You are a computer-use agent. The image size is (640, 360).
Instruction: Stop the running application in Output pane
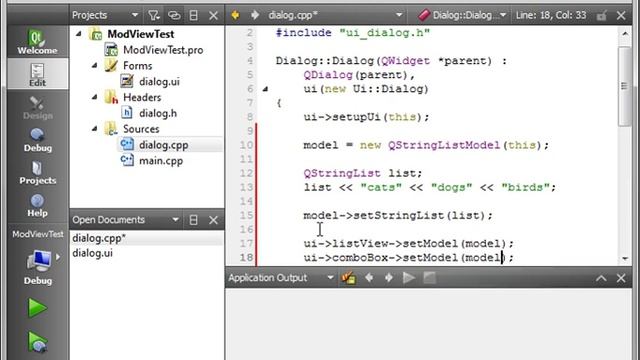click(429, 278)
